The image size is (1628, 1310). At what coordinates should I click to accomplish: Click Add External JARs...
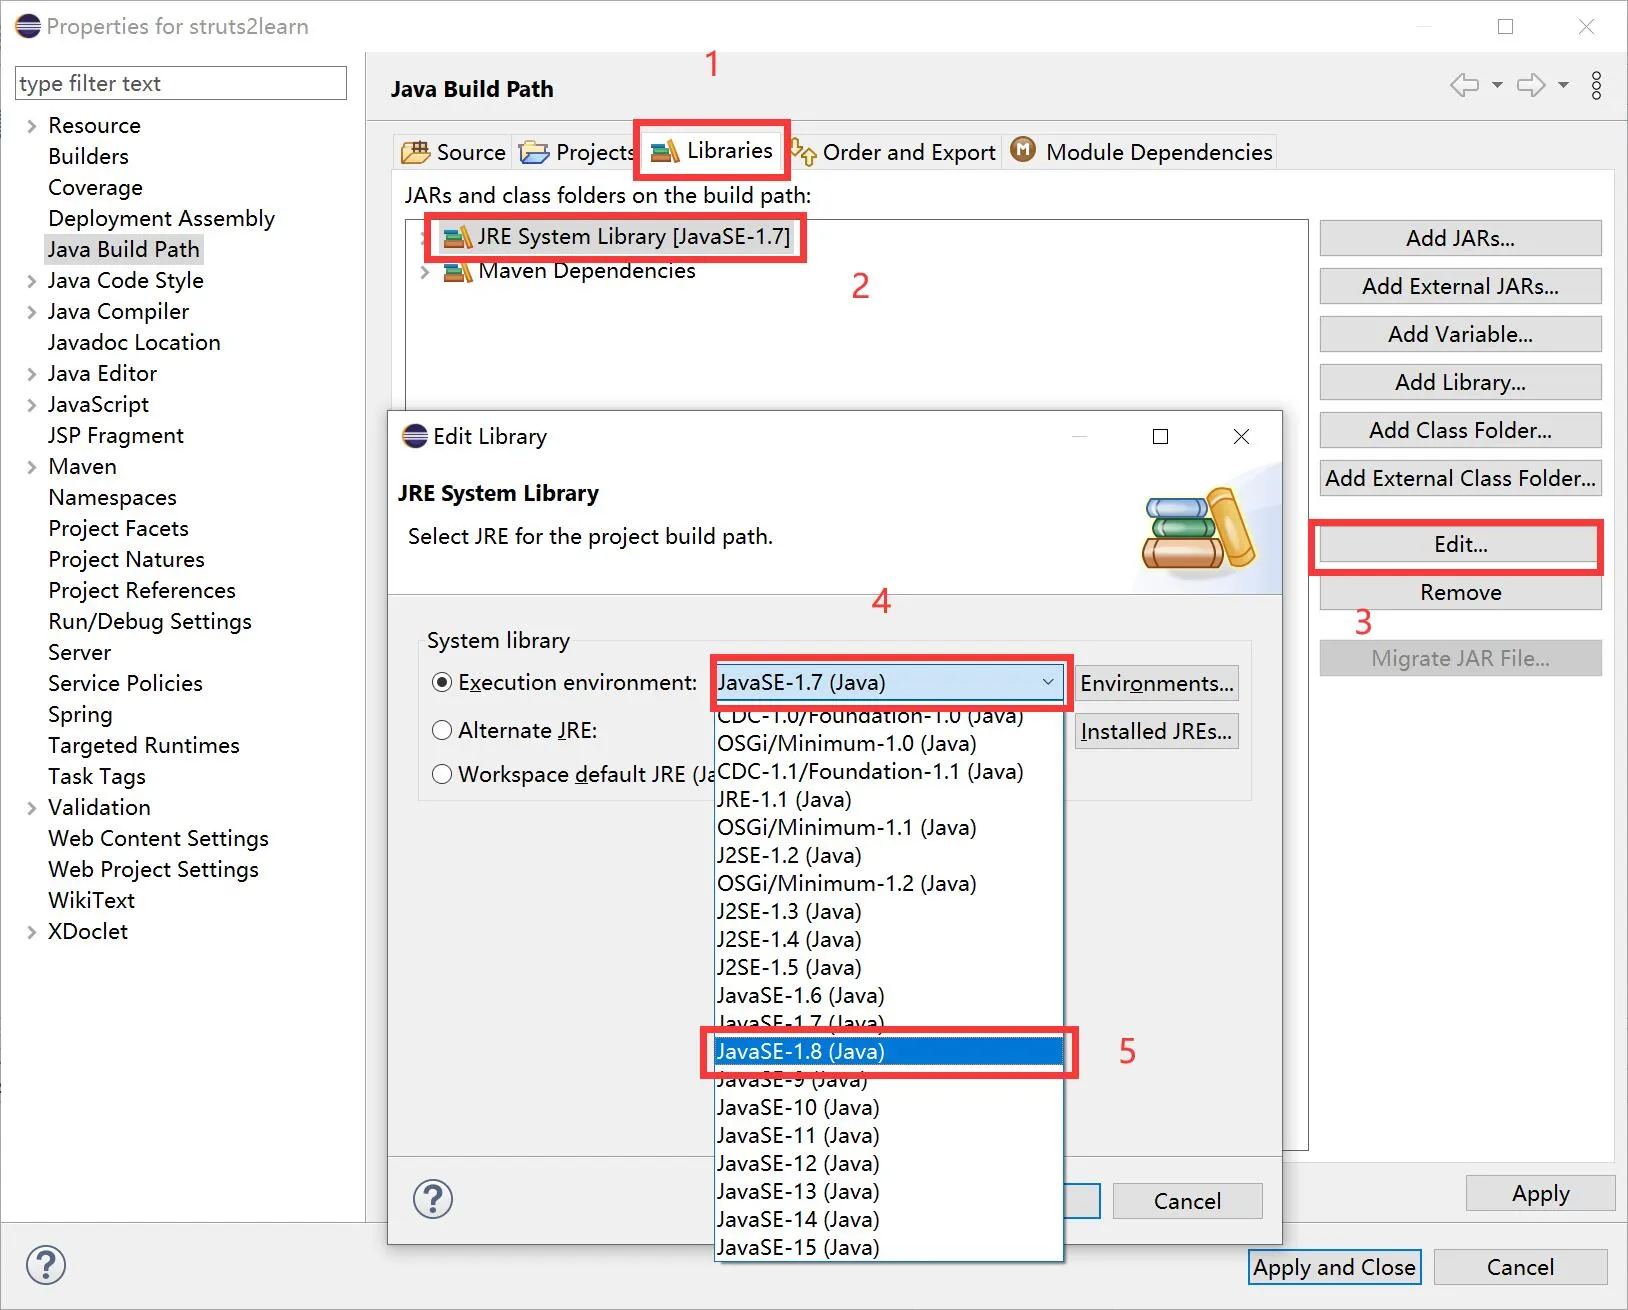(1460, 286)
